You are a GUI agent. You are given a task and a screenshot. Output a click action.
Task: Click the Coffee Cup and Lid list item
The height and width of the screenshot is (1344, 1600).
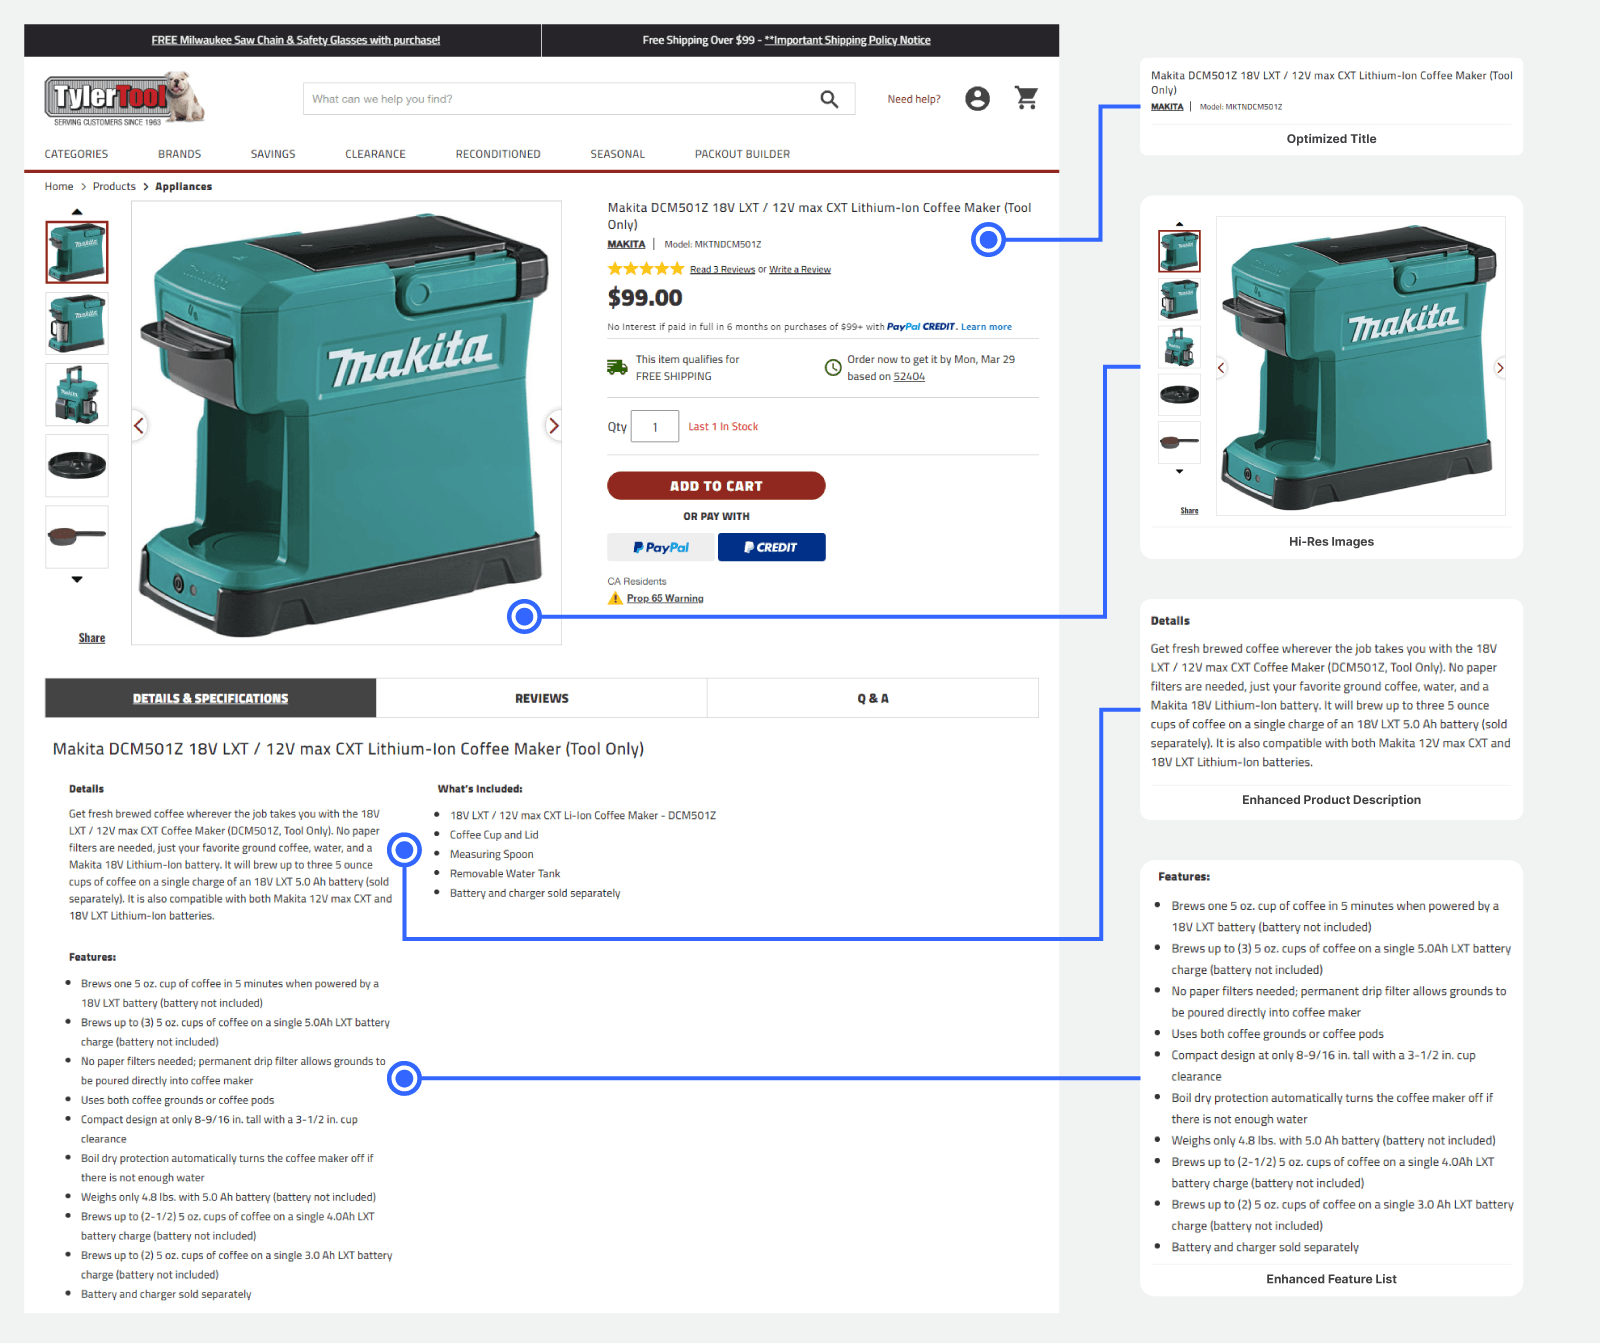494,835
